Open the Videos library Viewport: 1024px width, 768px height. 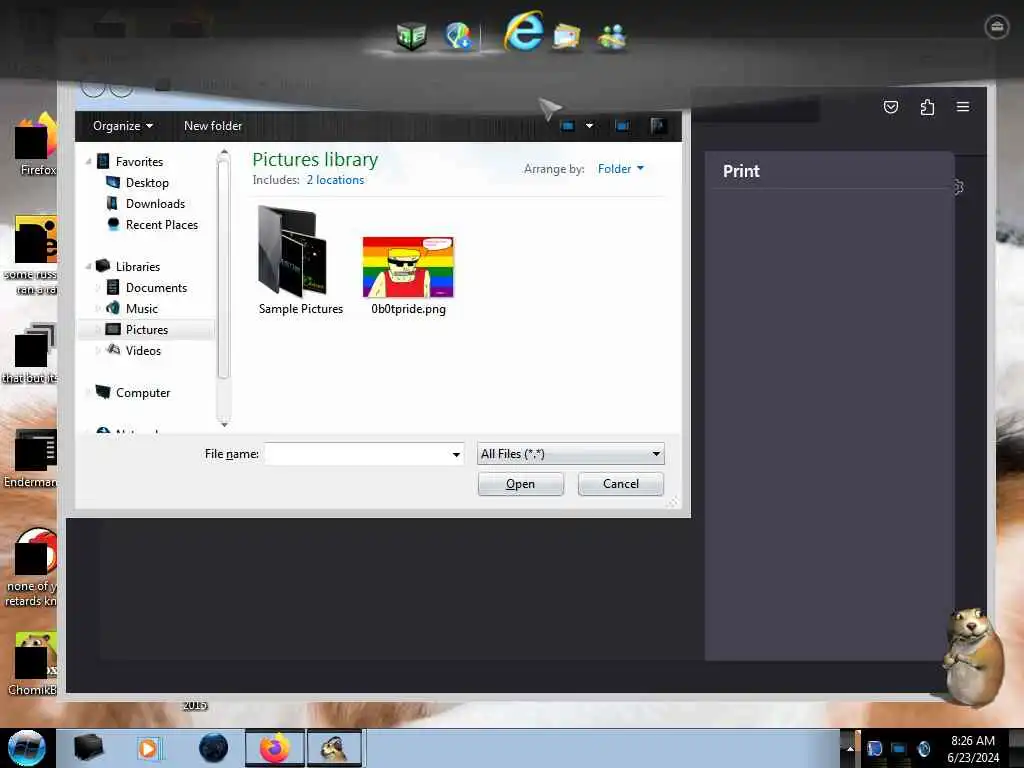(x=143, y=351)
